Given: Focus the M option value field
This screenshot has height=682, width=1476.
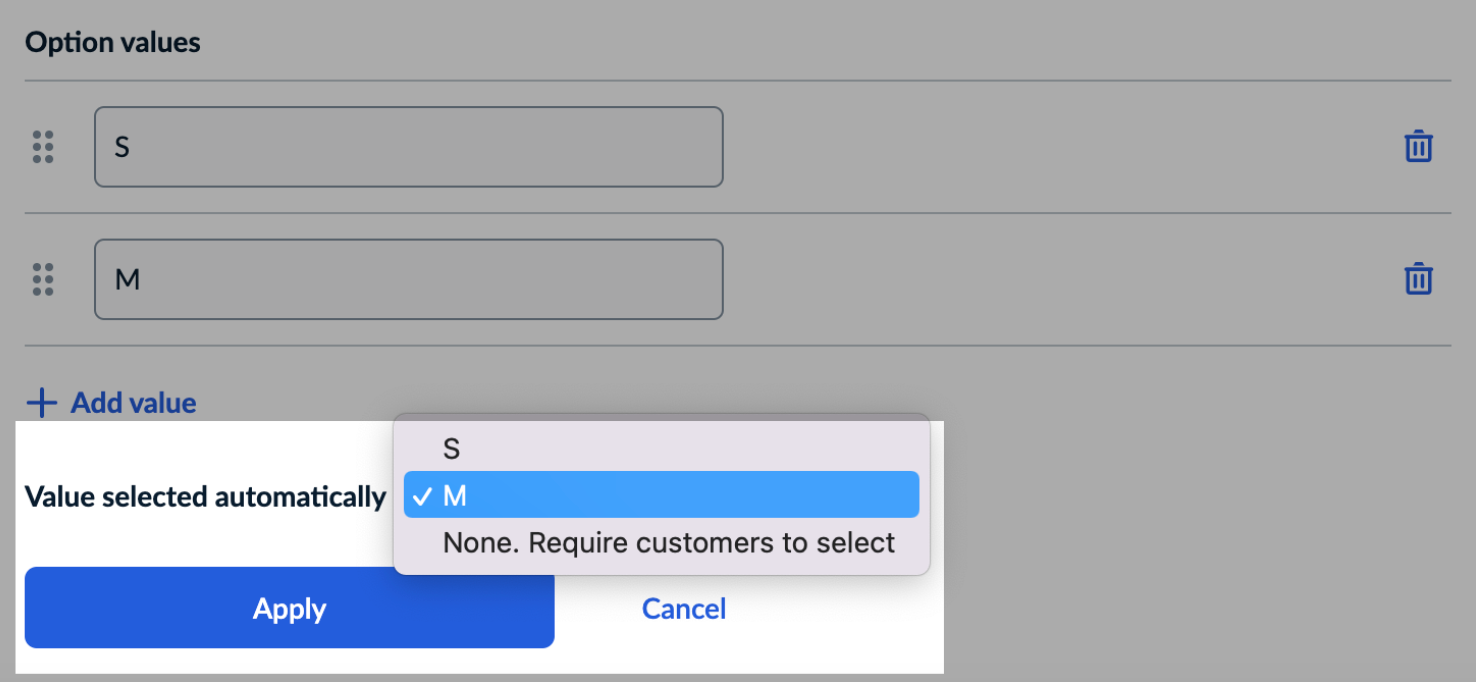Looking at the screenshot, I should (408, 279).
